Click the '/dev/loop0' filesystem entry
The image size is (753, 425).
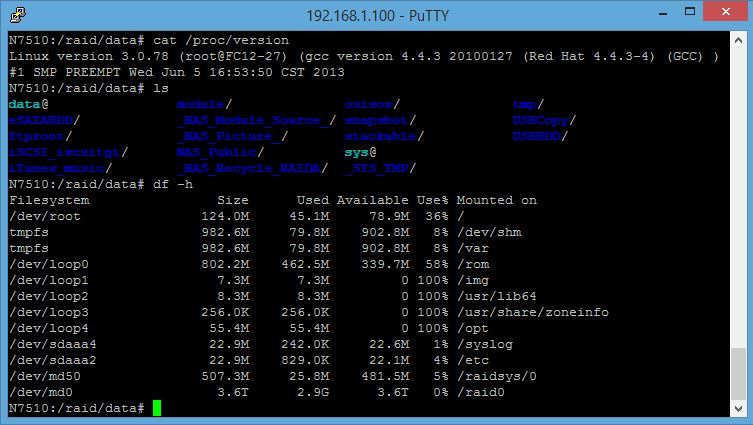point(49,265)
